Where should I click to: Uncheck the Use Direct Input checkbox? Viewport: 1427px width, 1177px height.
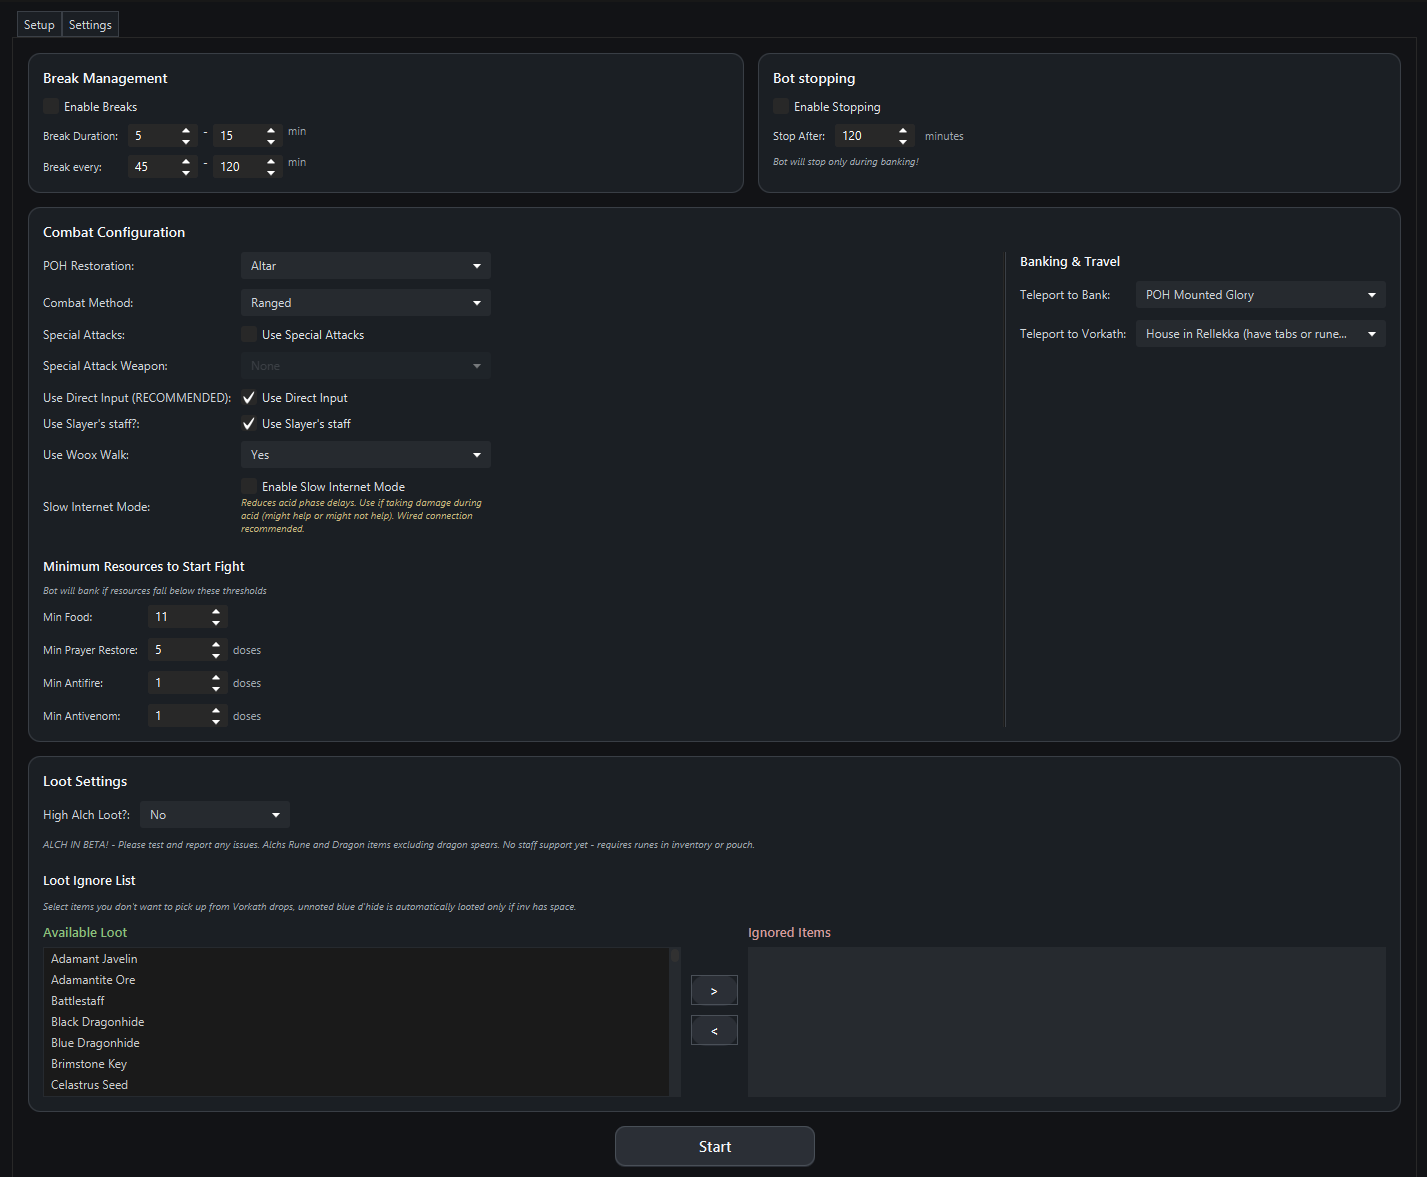tap(249, 398)
